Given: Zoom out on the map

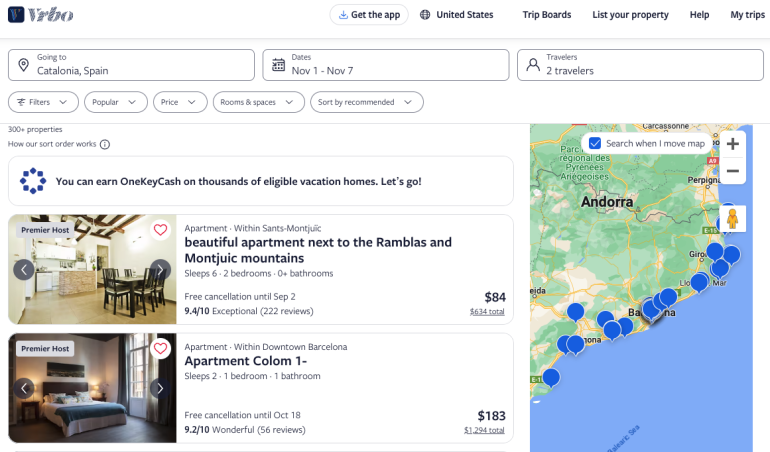Looking at the screenshot, I should point(733,171).
